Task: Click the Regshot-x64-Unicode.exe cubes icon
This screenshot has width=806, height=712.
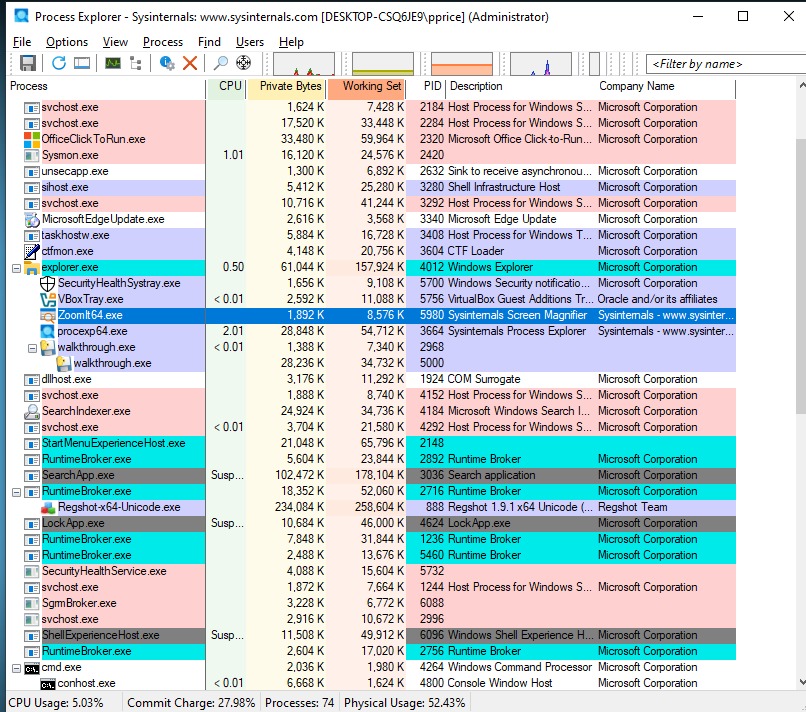Action: coord(48,507)
